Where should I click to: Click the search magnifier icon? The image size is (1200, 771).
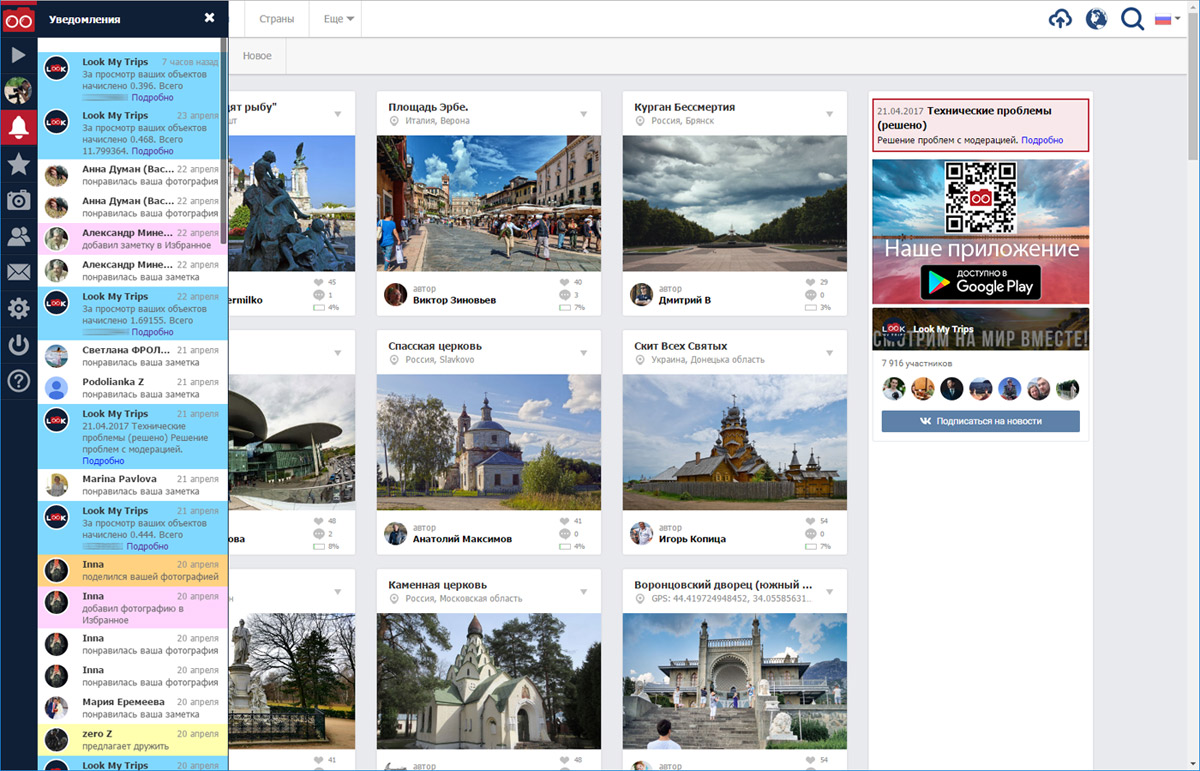click(1132, 19)
